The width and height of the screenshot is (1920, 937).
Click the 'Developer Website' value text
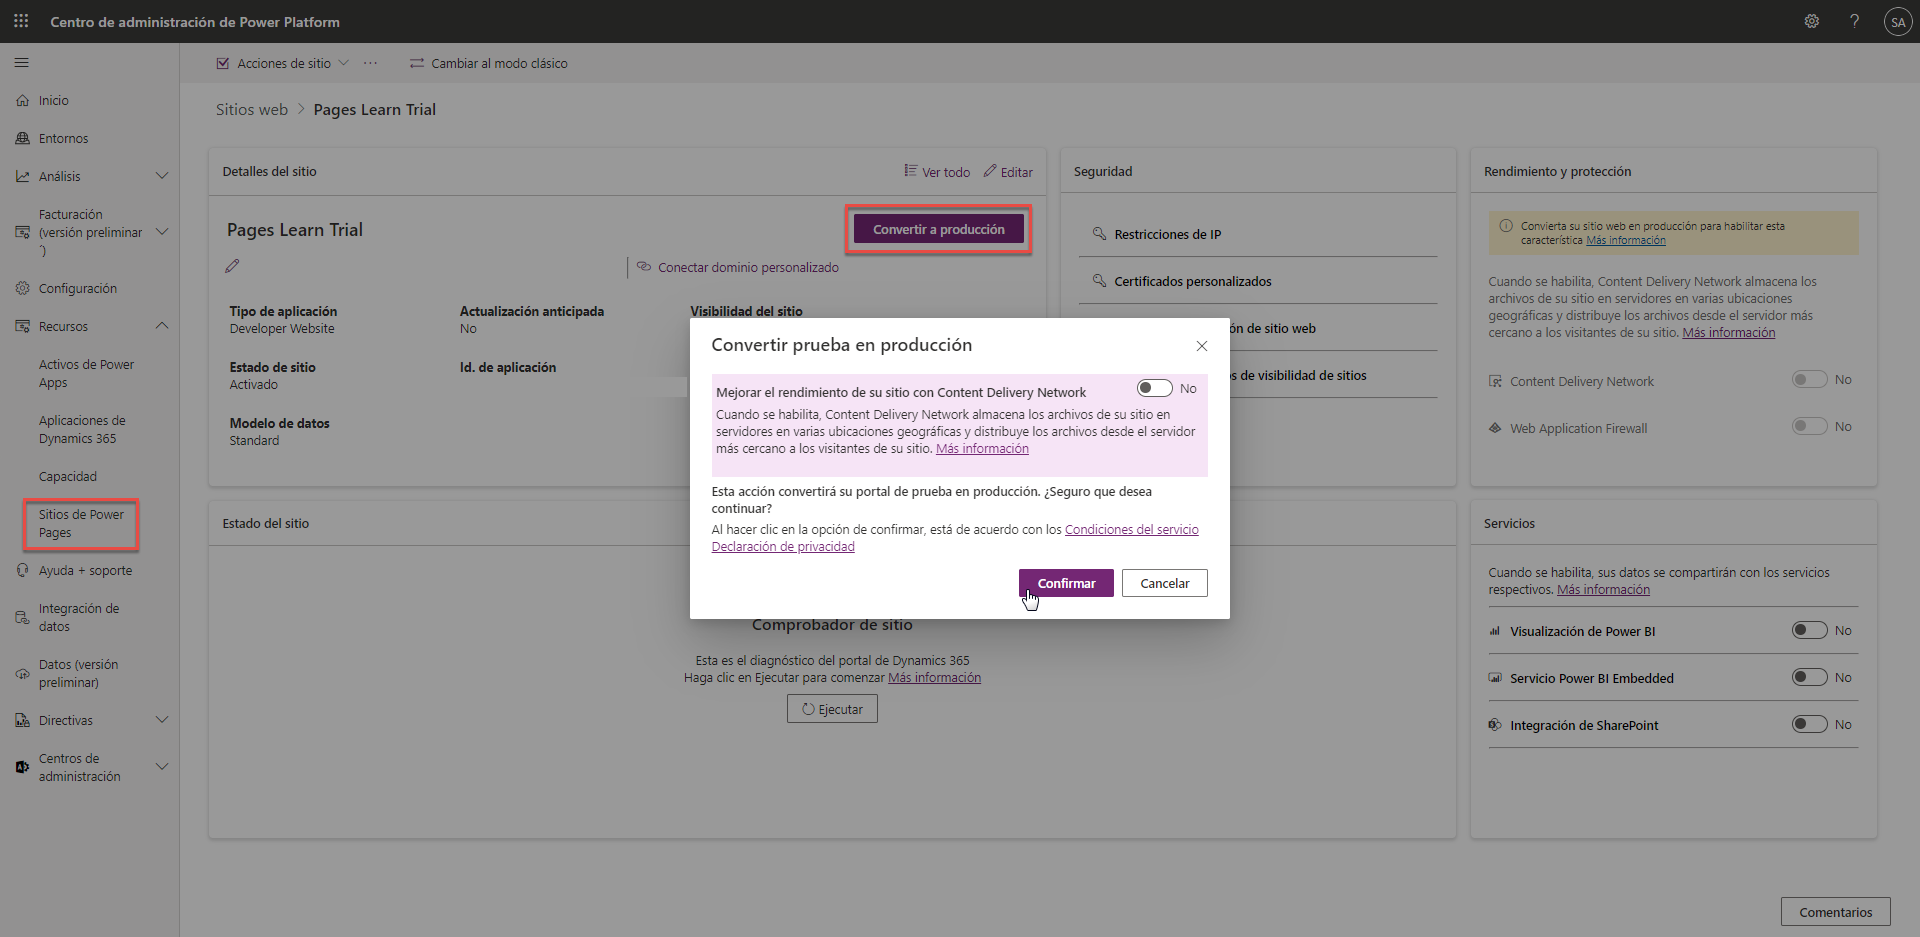point(282,329)
